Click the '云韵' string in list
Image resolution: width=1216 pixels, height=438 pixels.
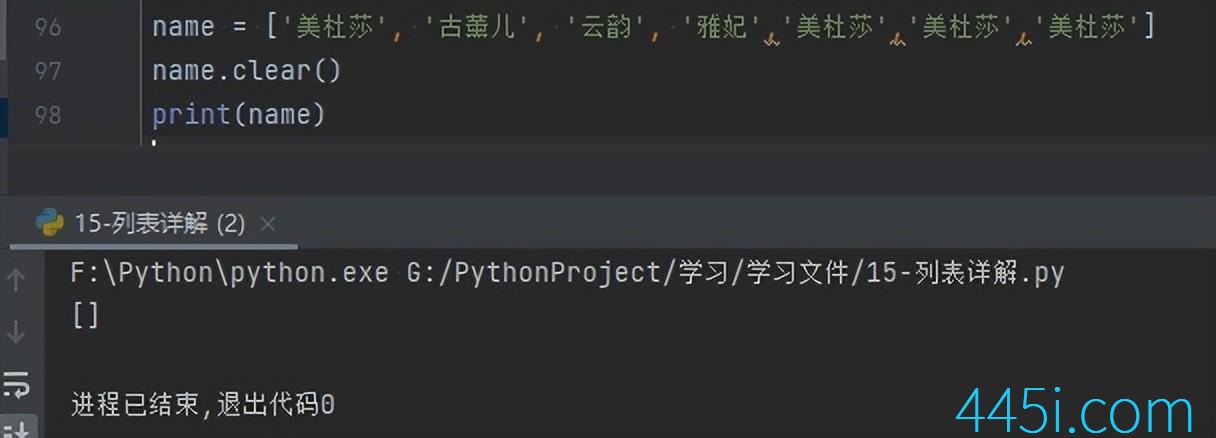click(x=606, y=27)
